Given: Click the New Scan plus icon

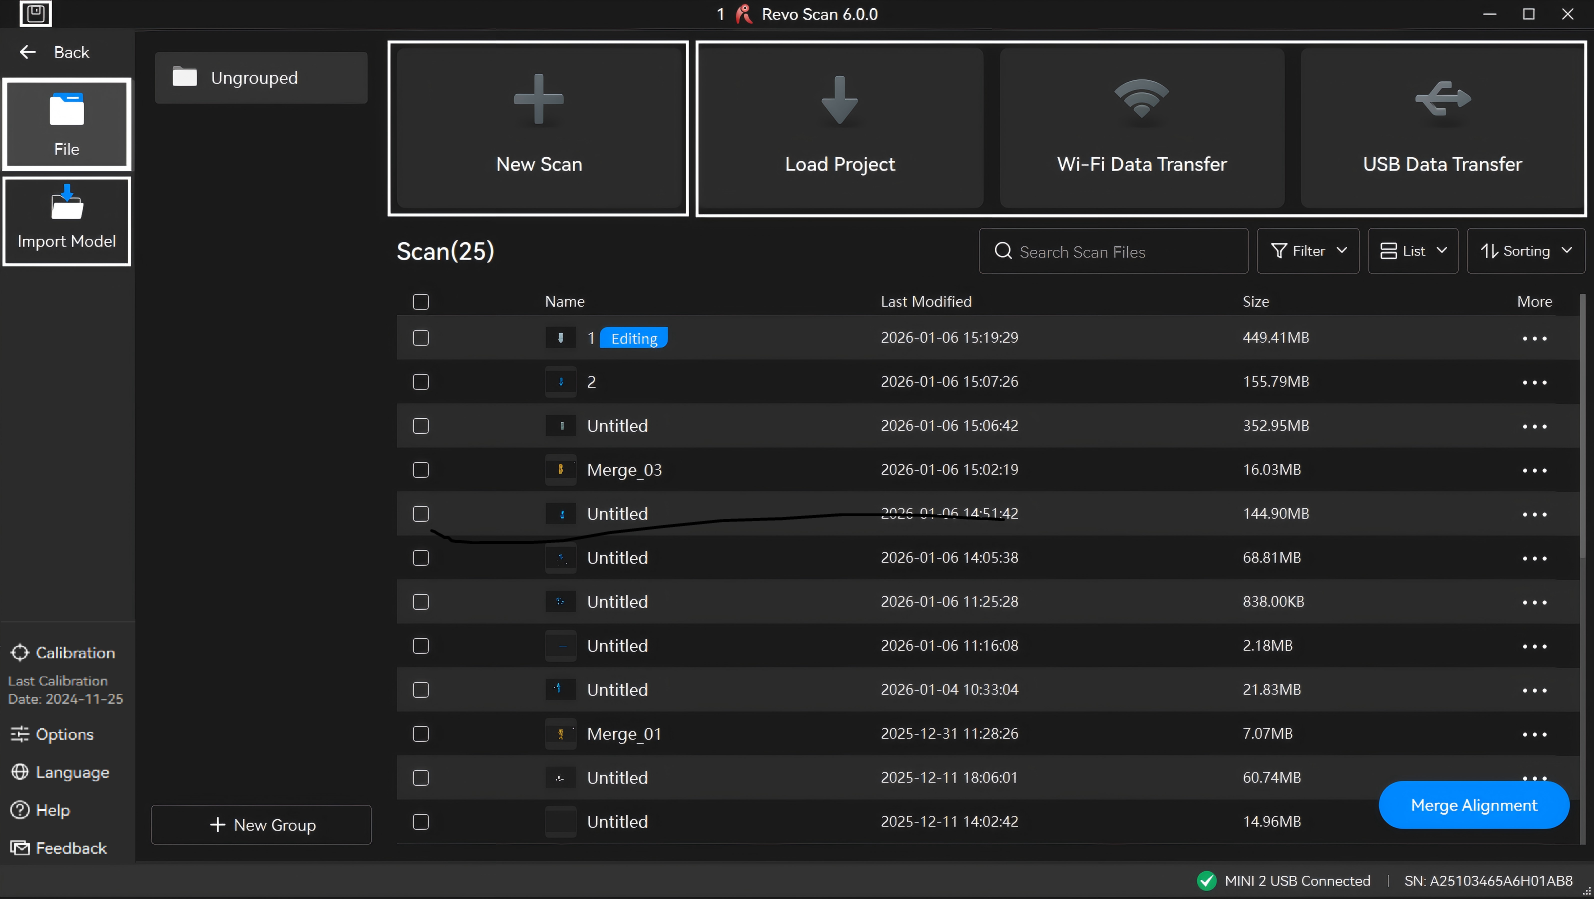Looking at the screenshot, I should [x=538, y=100].
